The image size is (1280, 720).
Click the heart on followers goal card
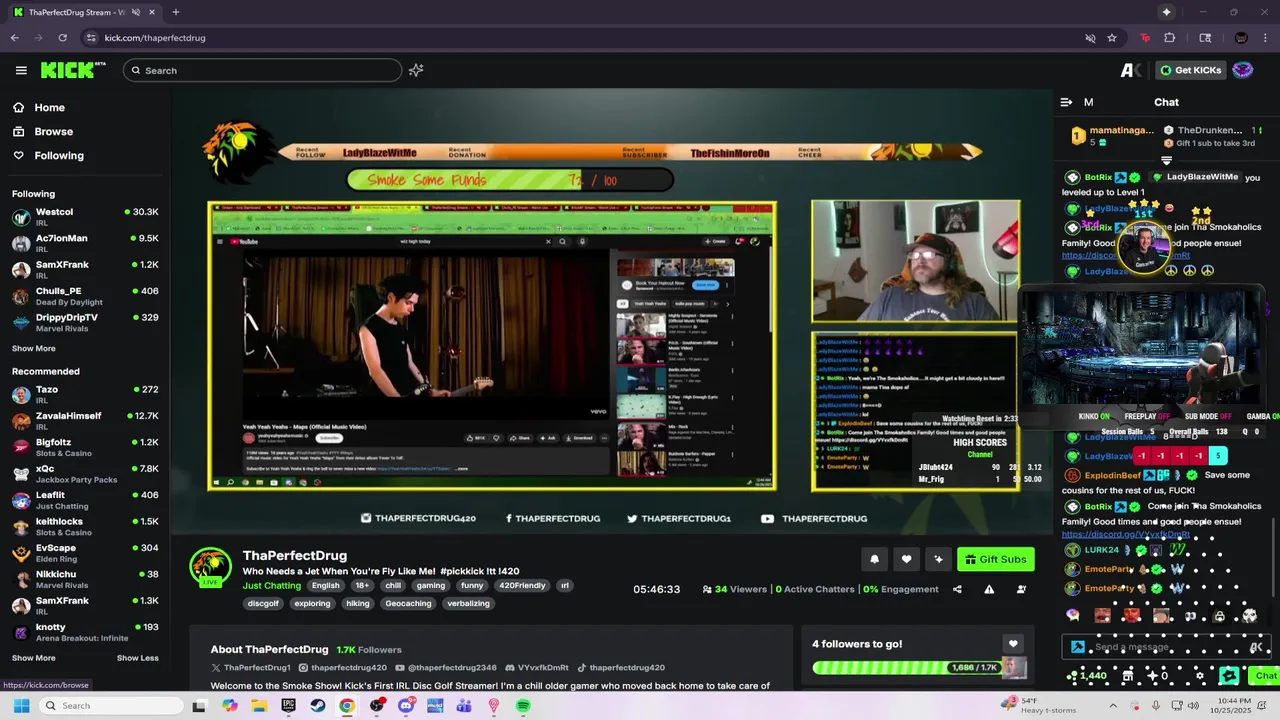coord(1013,644)
